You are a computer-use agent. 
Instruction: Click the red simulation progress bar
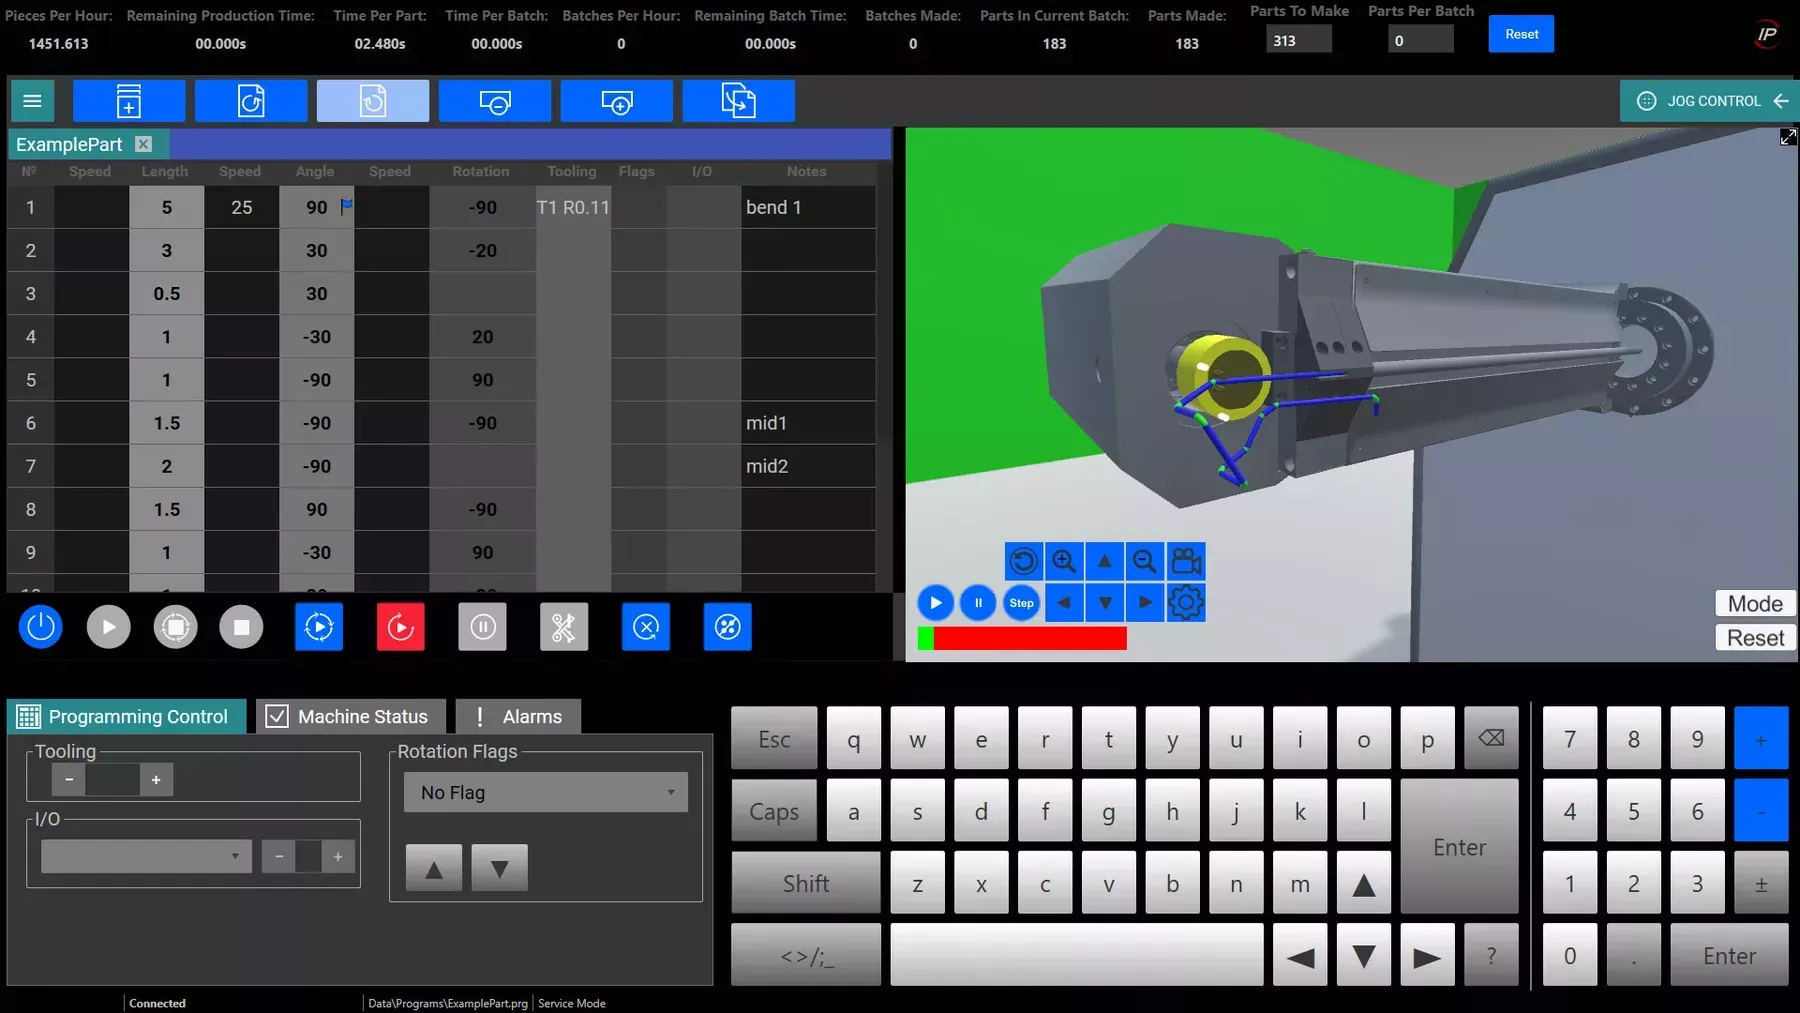point(1029,638)
